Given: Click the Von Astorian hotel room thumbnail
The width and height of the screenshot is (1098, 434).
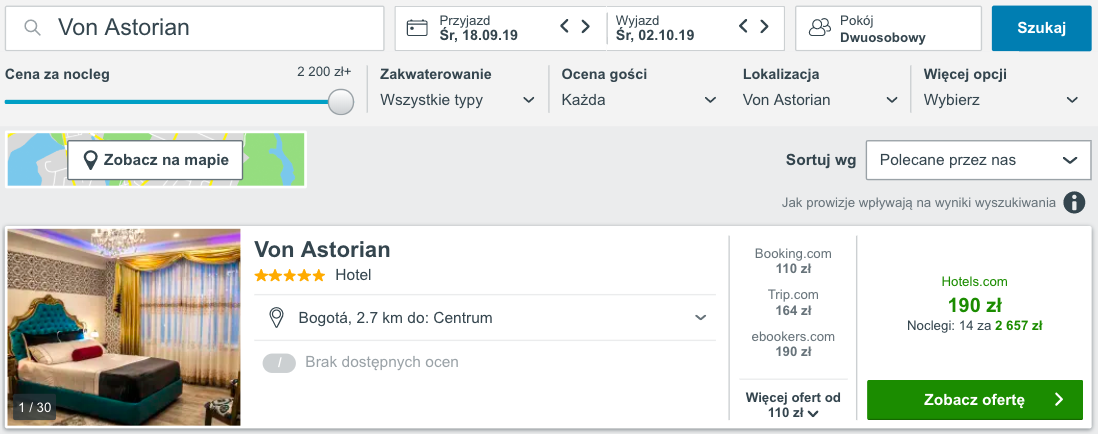Looking at the screenshot, I should click(x=124, y=327).
